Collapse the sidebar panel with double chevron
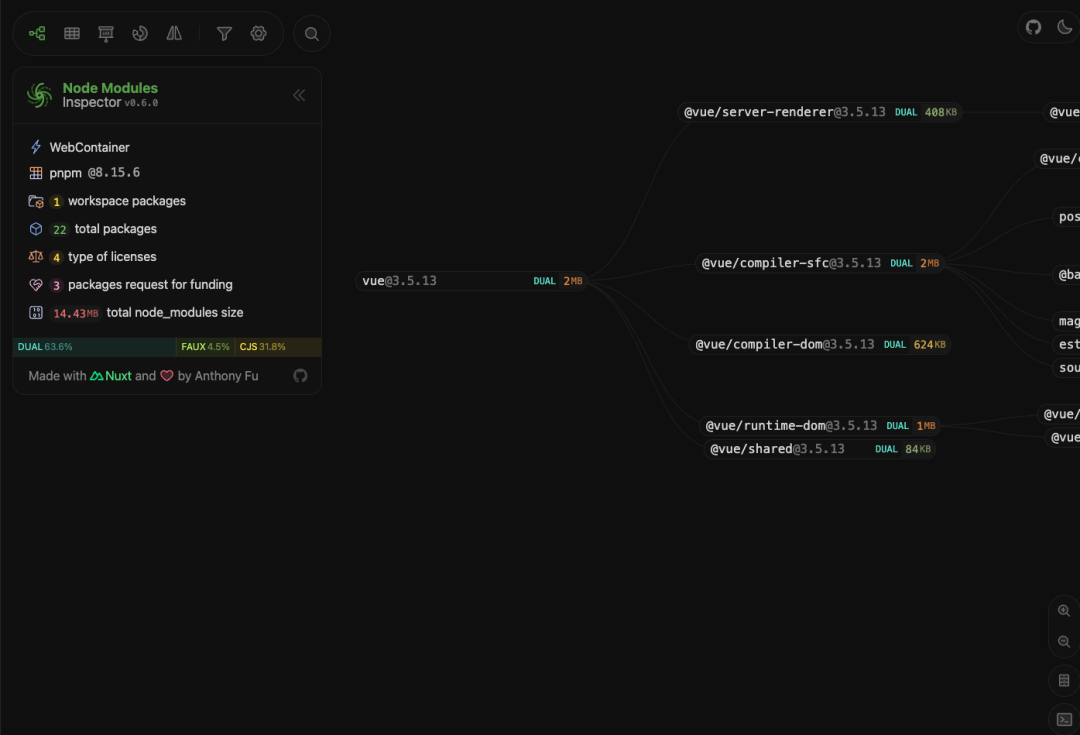This screenshot has height=735, width=1080. coord(299,95)
